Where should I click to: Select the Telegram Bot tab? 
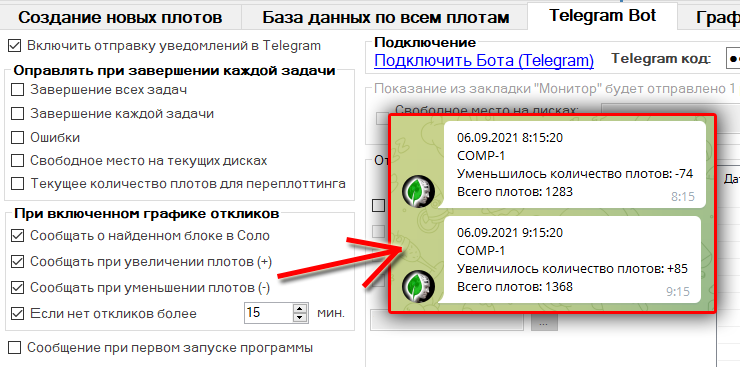[x=602, y=16]
